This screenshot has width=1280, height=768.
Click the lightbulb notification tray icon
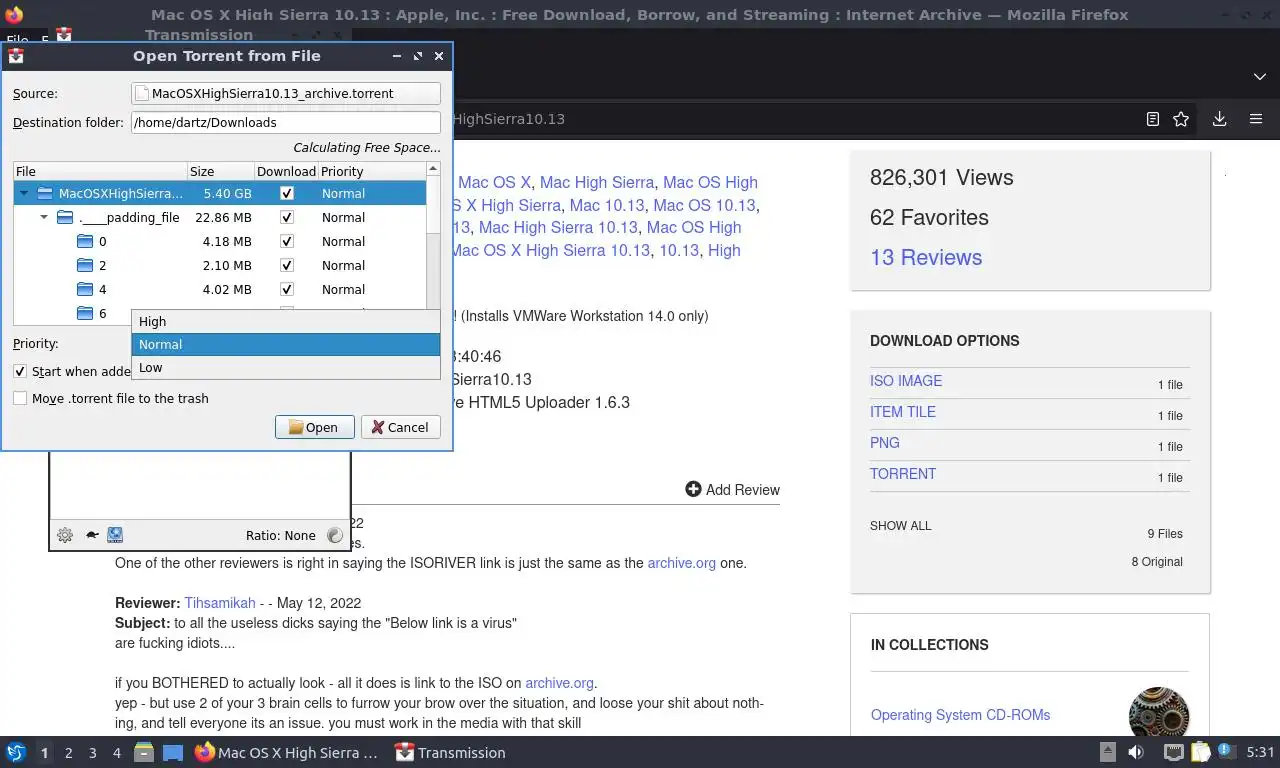point(1225,751)
